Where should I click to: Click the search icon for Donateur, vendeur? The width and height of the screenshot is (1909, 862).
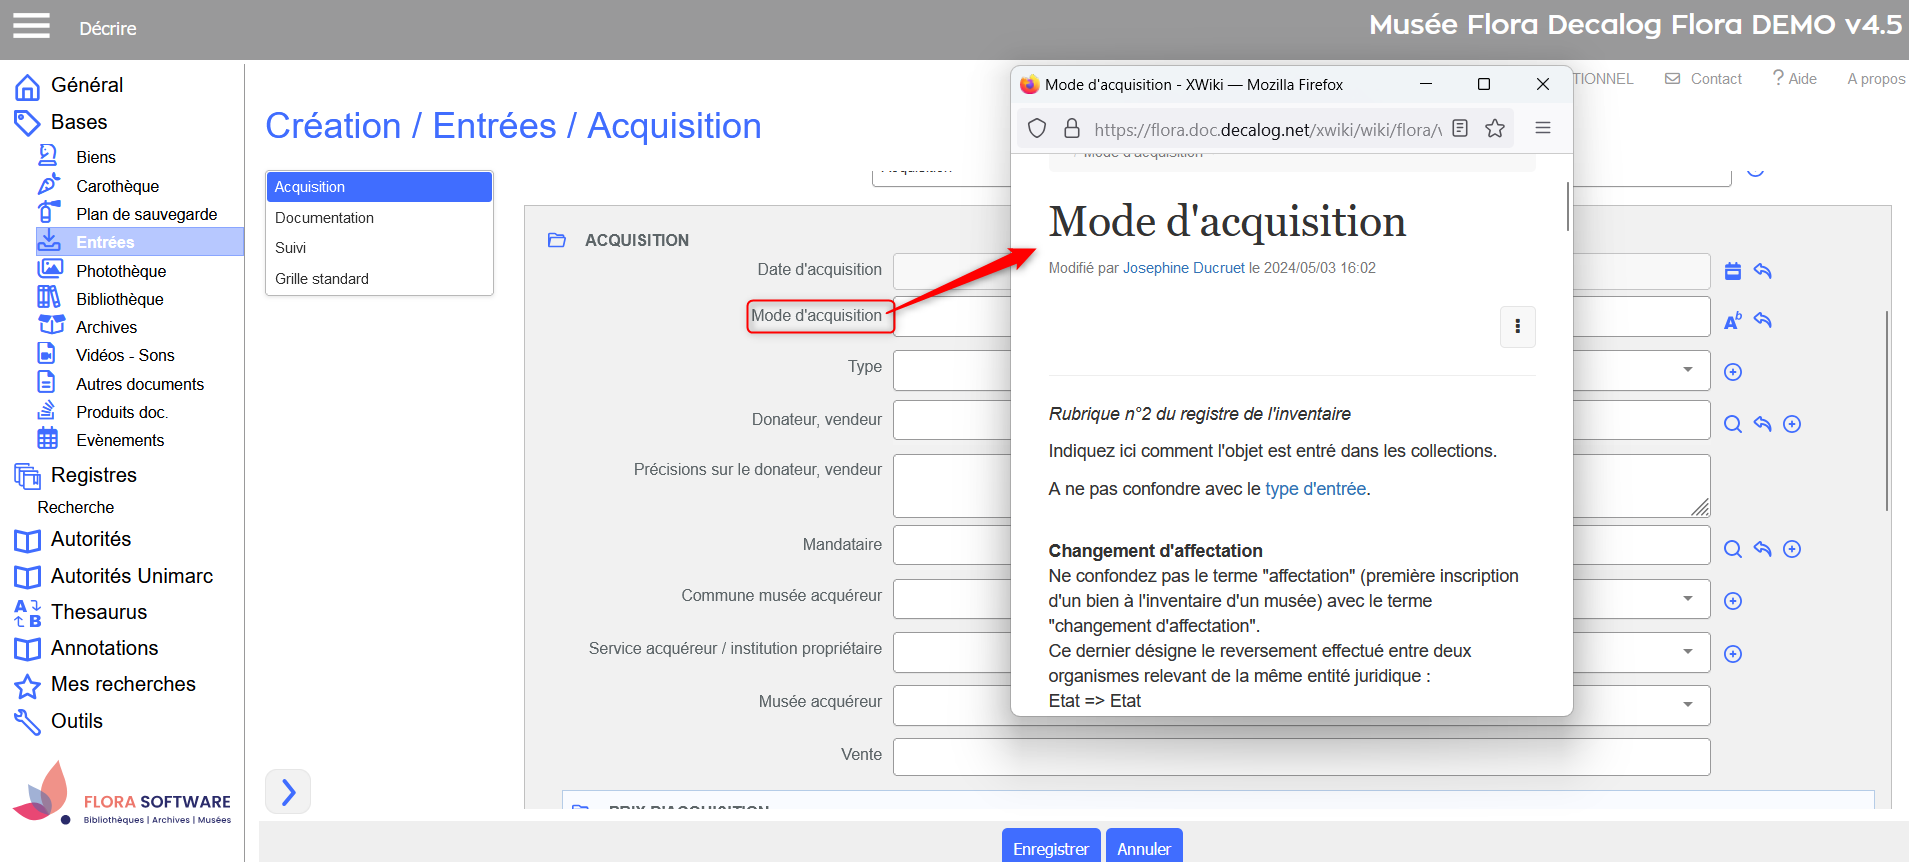(x=1733, y=424)
